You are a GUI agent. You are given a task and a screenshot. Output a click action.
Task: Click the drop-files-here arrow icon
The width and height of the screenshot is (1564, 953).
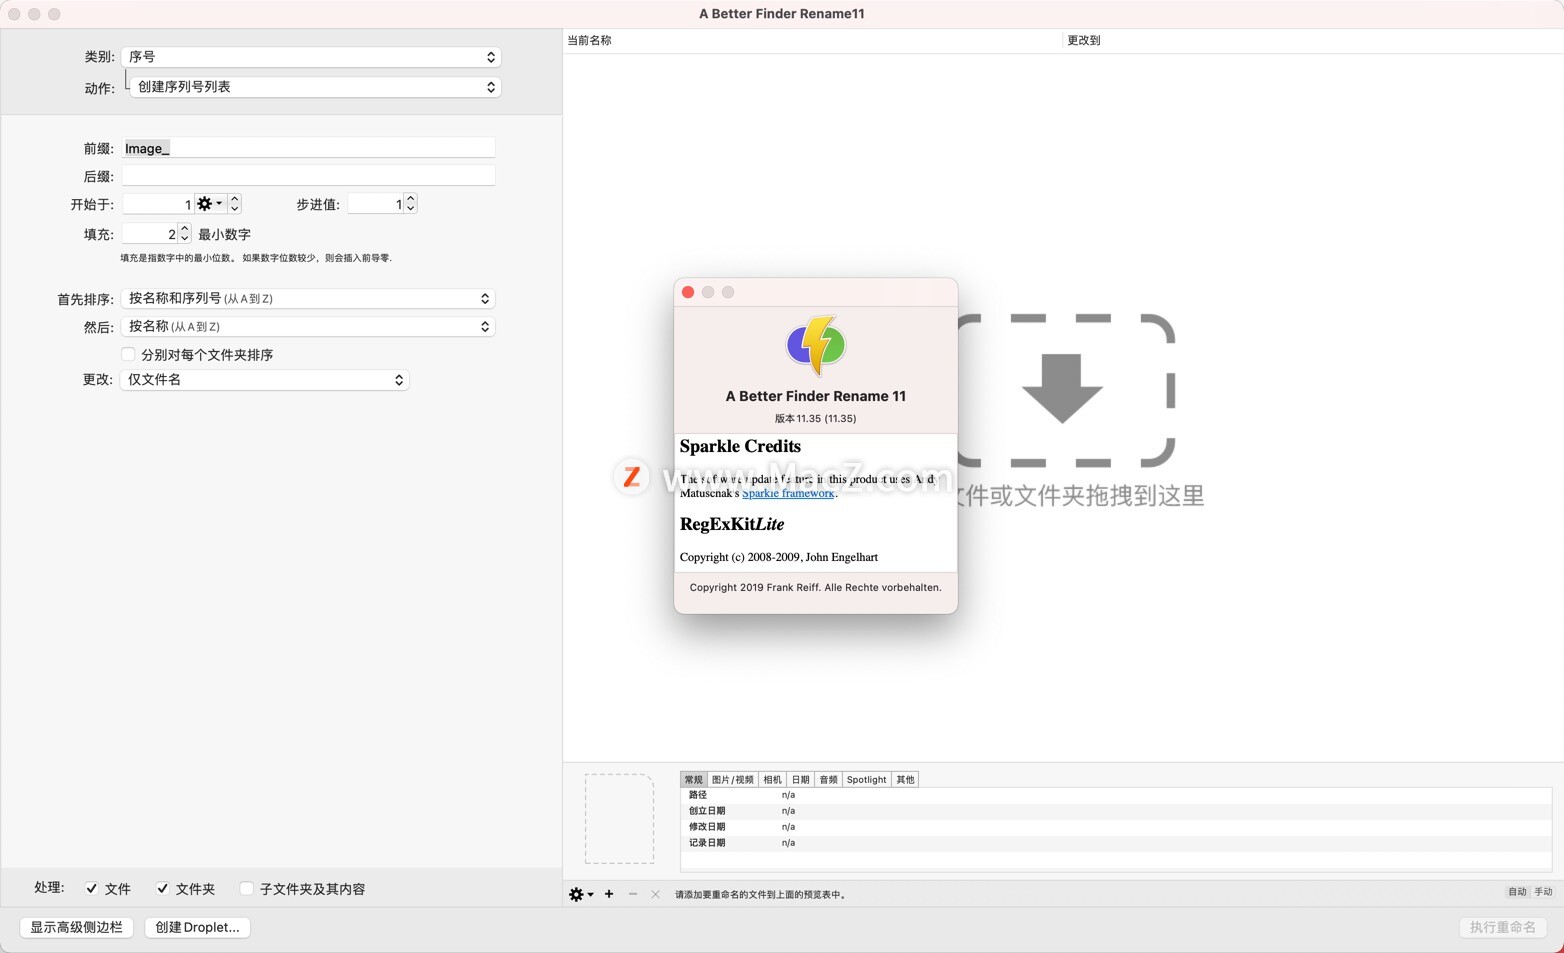pyautogui.click(x=1062, y=388)
